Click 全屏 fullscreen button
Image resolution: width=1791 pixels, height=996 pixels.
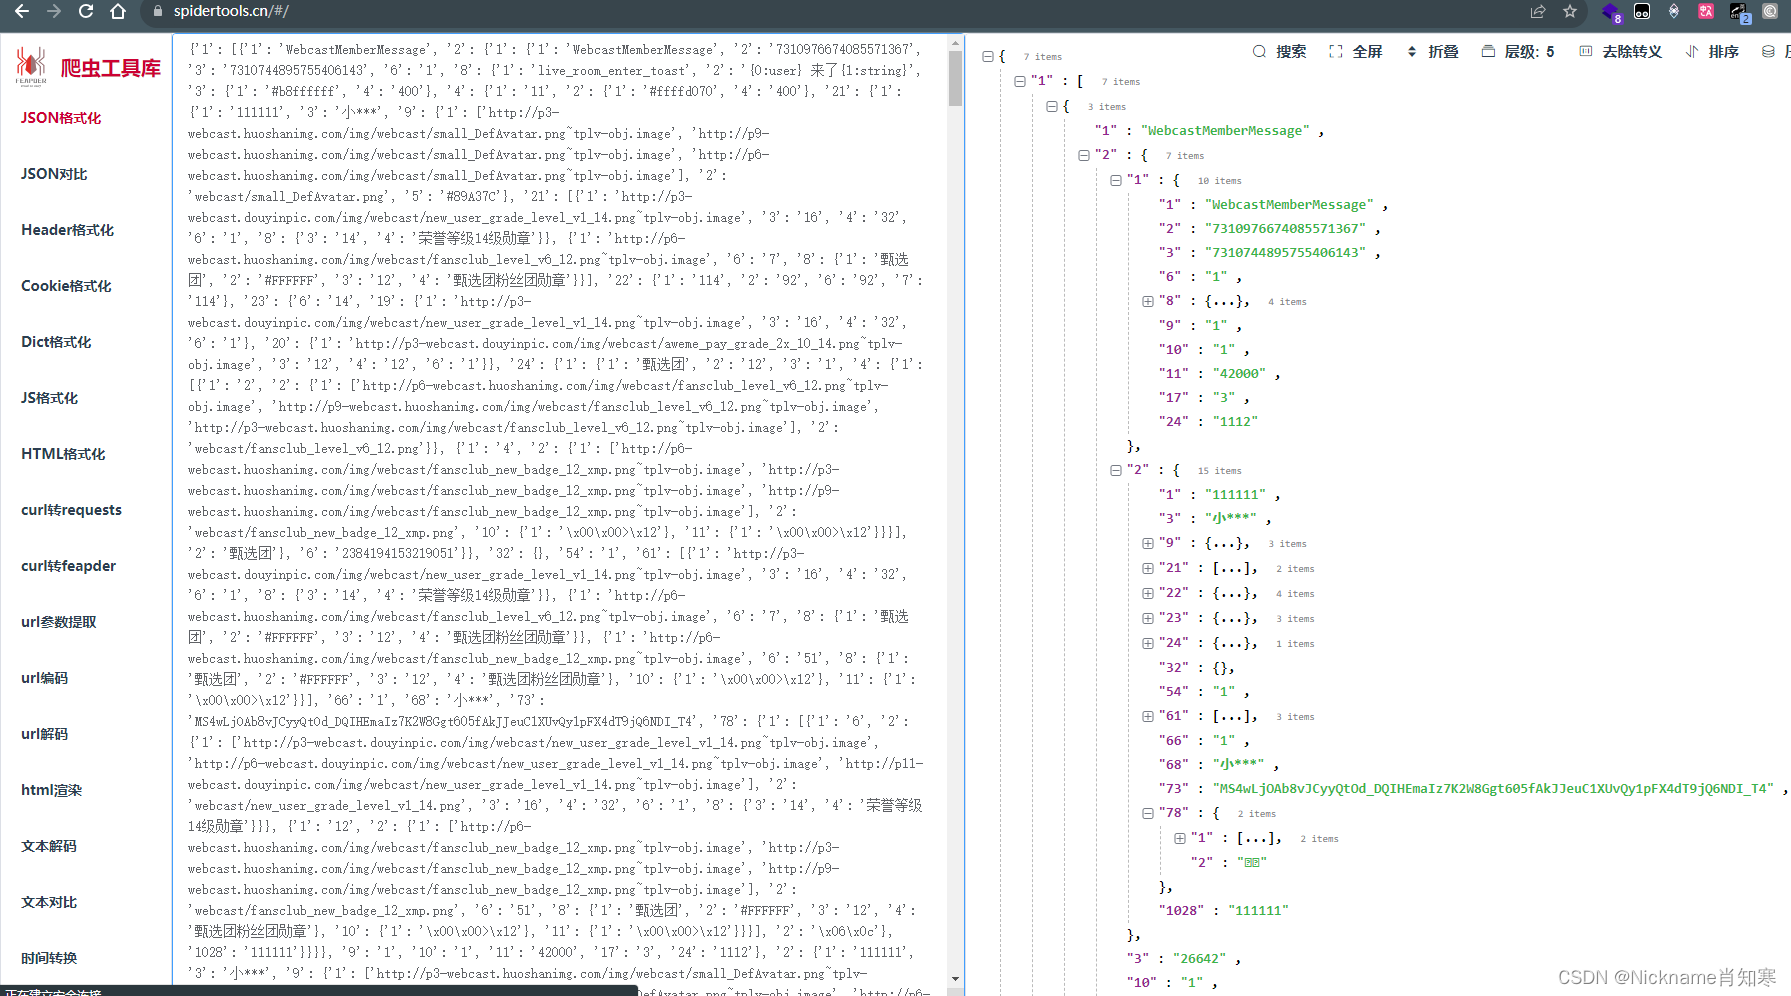tap(1355, 51)
